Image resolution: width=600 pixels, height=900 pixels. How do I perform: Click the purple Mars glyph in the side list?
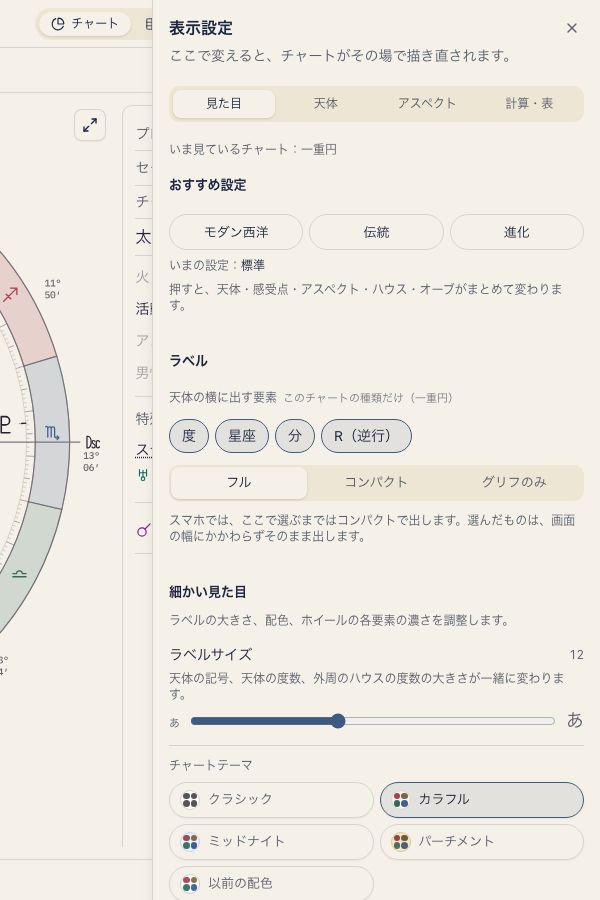click(x=144, y=530)
